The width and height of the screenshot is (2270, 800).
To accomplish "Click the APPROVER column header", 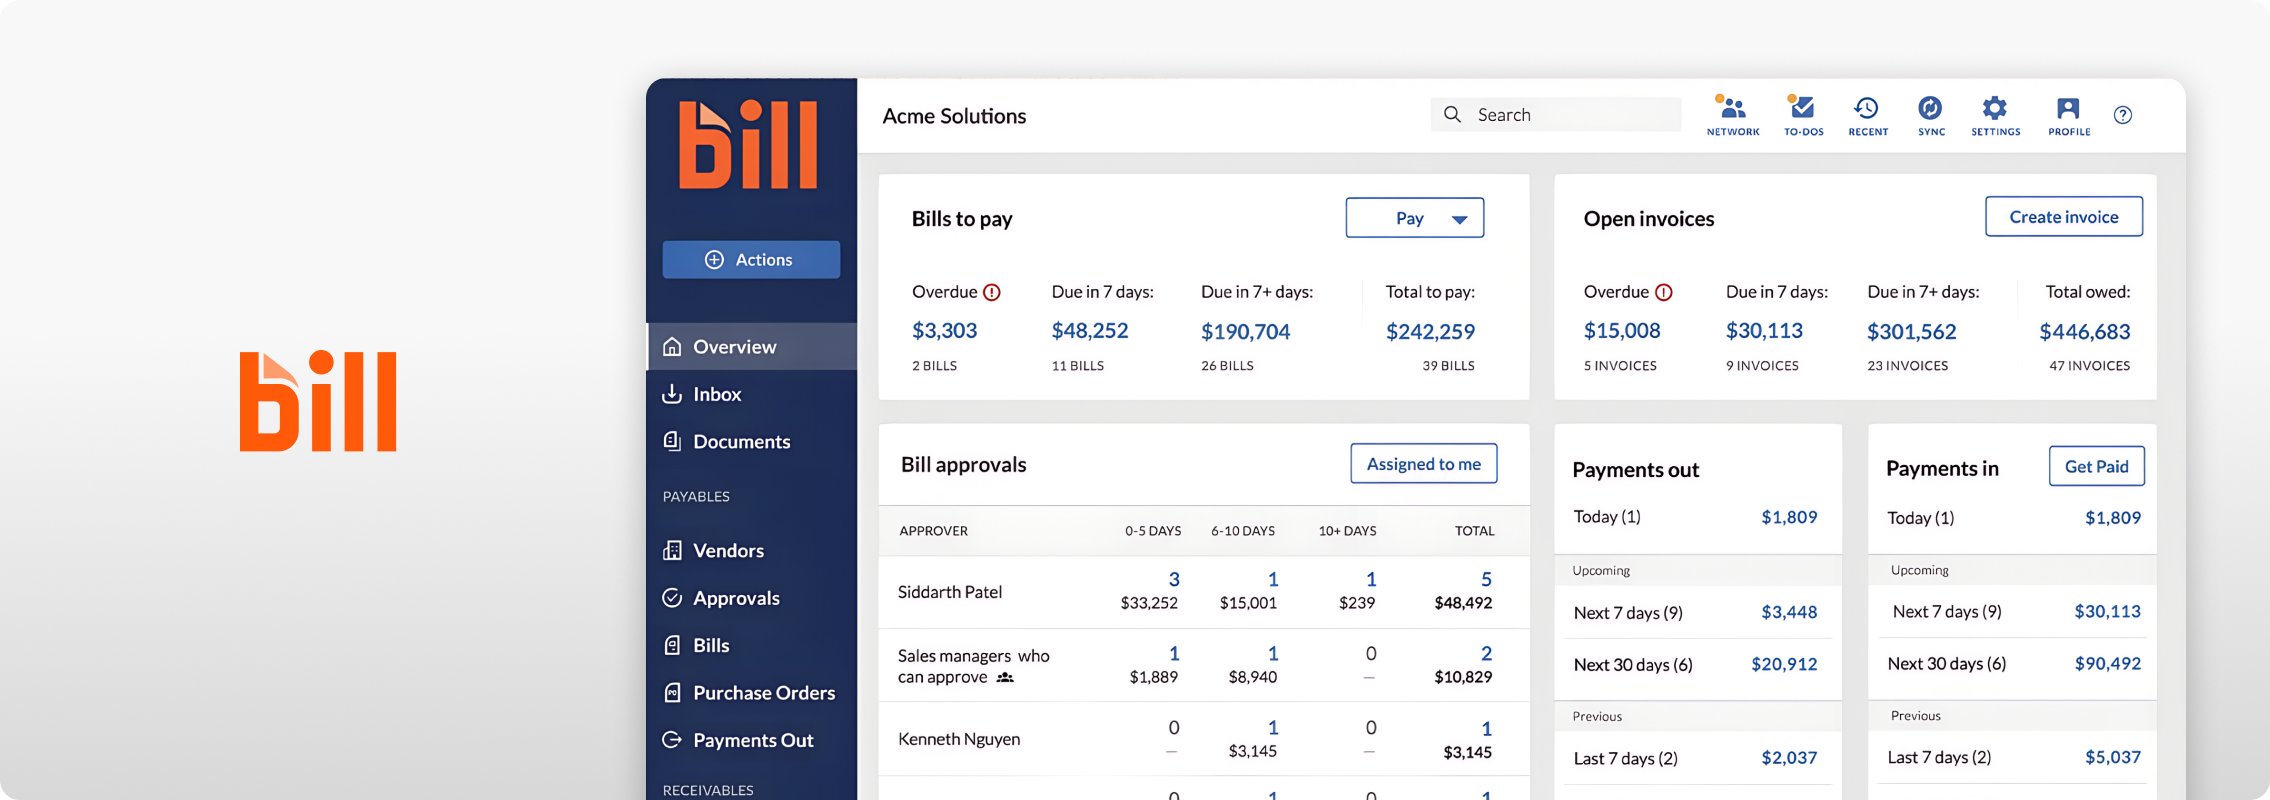I will click(933, 531).
